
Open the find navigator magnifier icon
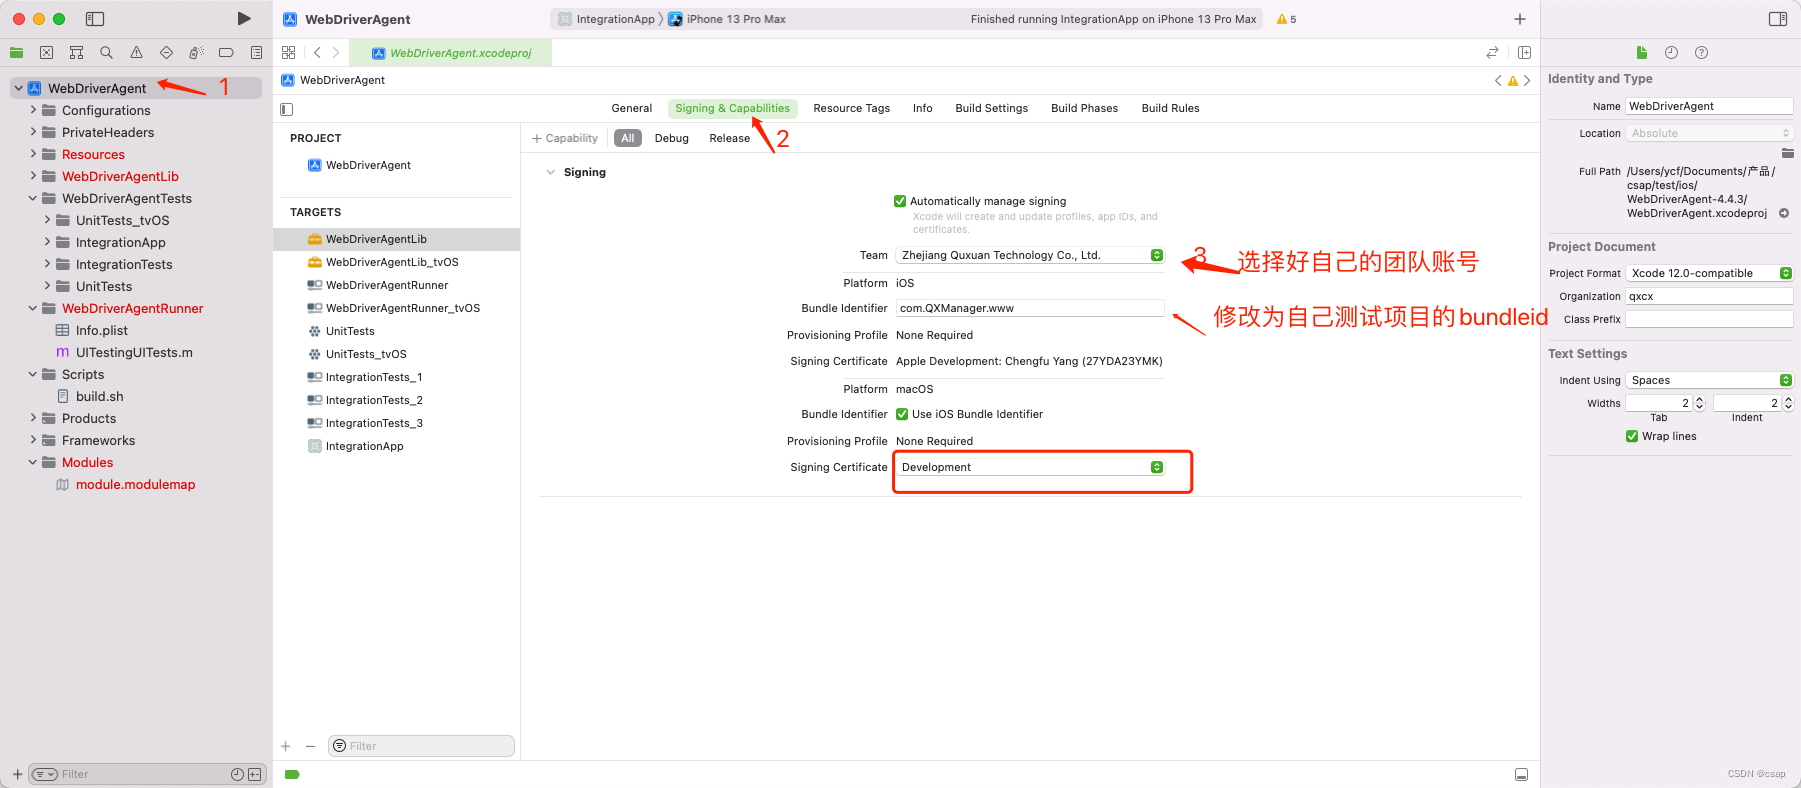pos(106,53)
